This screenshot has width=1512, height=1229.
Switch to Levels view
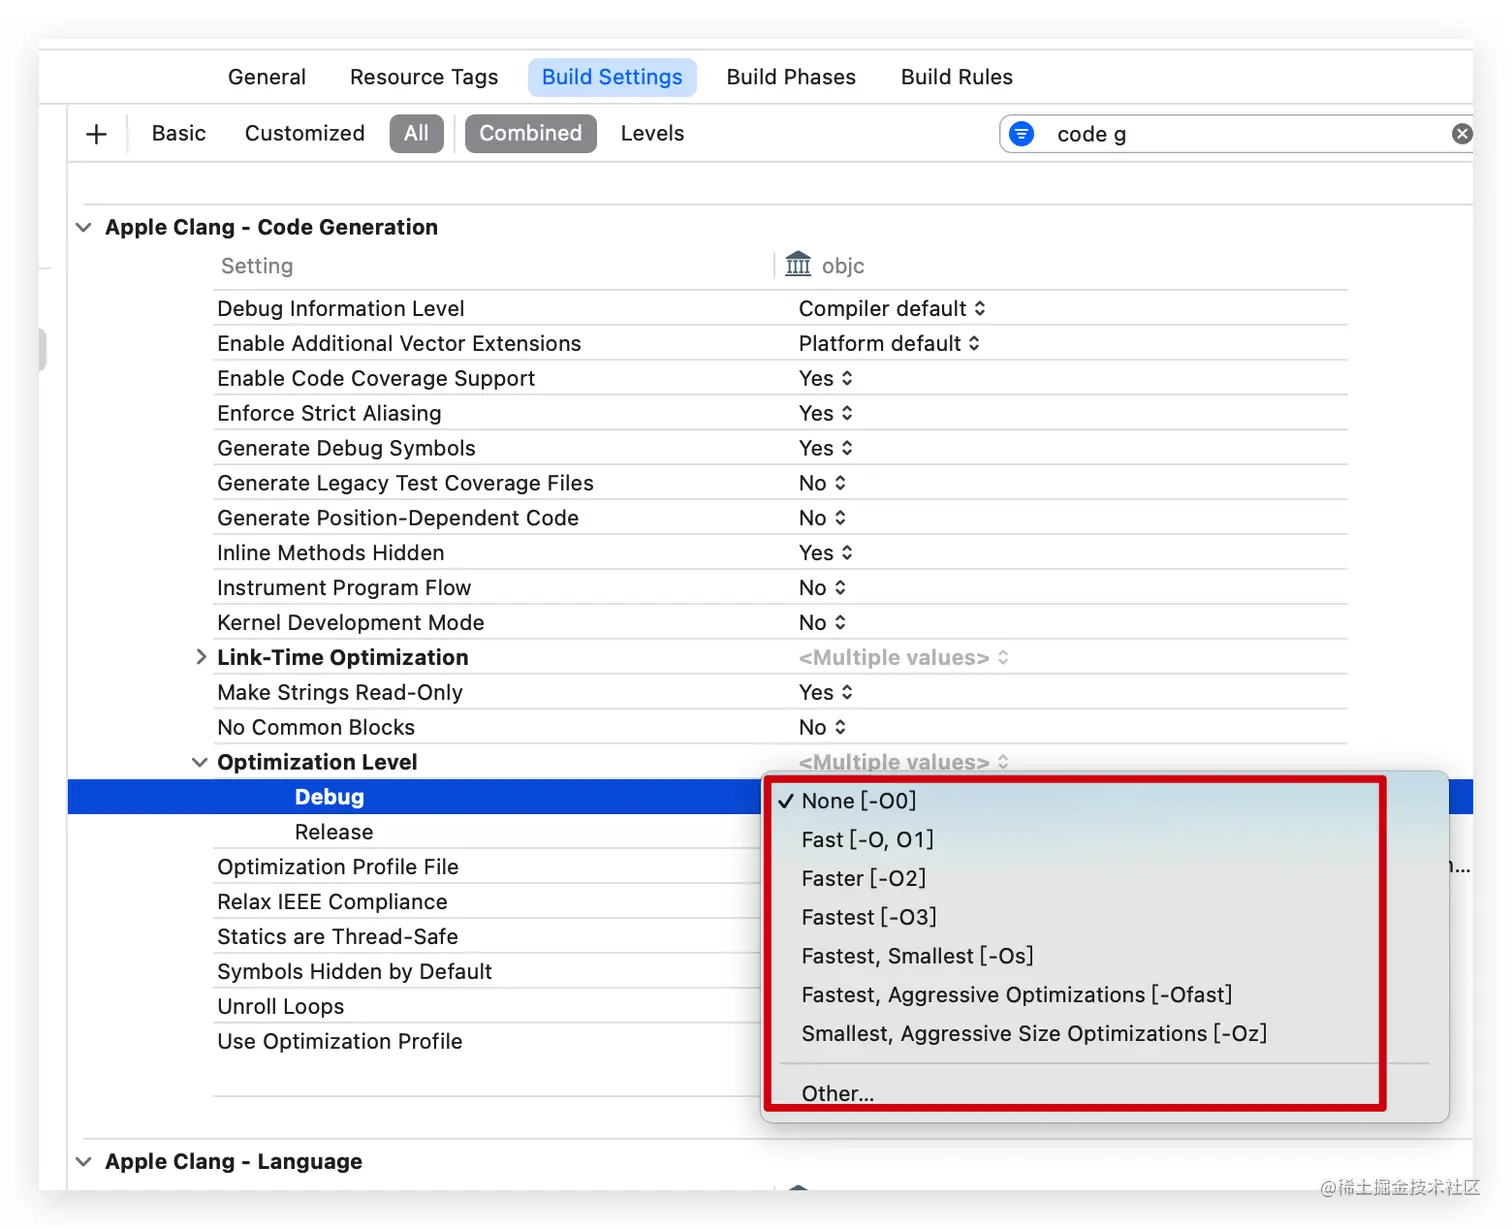point(652,134)
